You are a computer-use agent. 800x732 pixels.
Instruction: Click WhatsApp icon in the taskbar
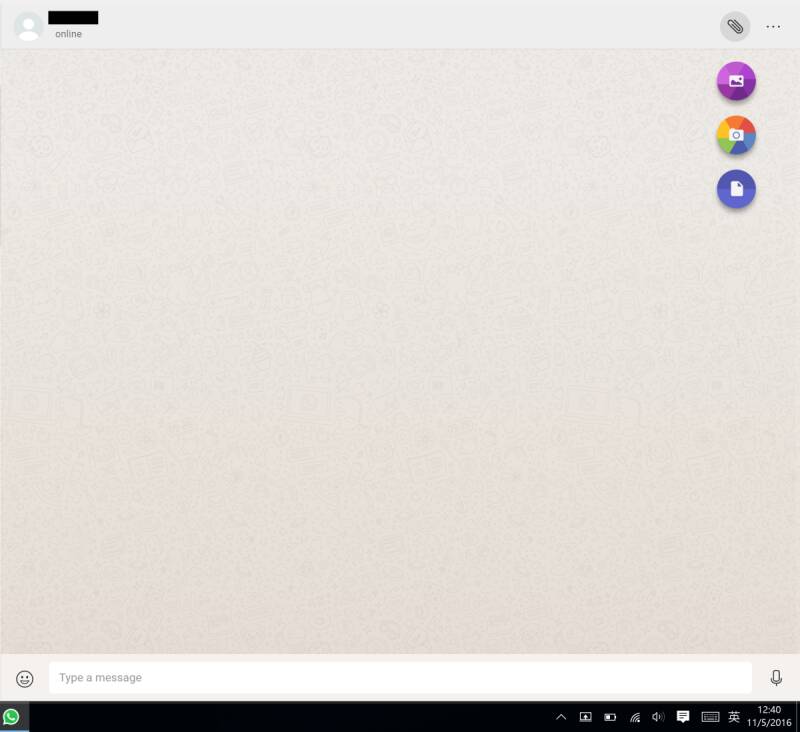click(x=11, y=717)
